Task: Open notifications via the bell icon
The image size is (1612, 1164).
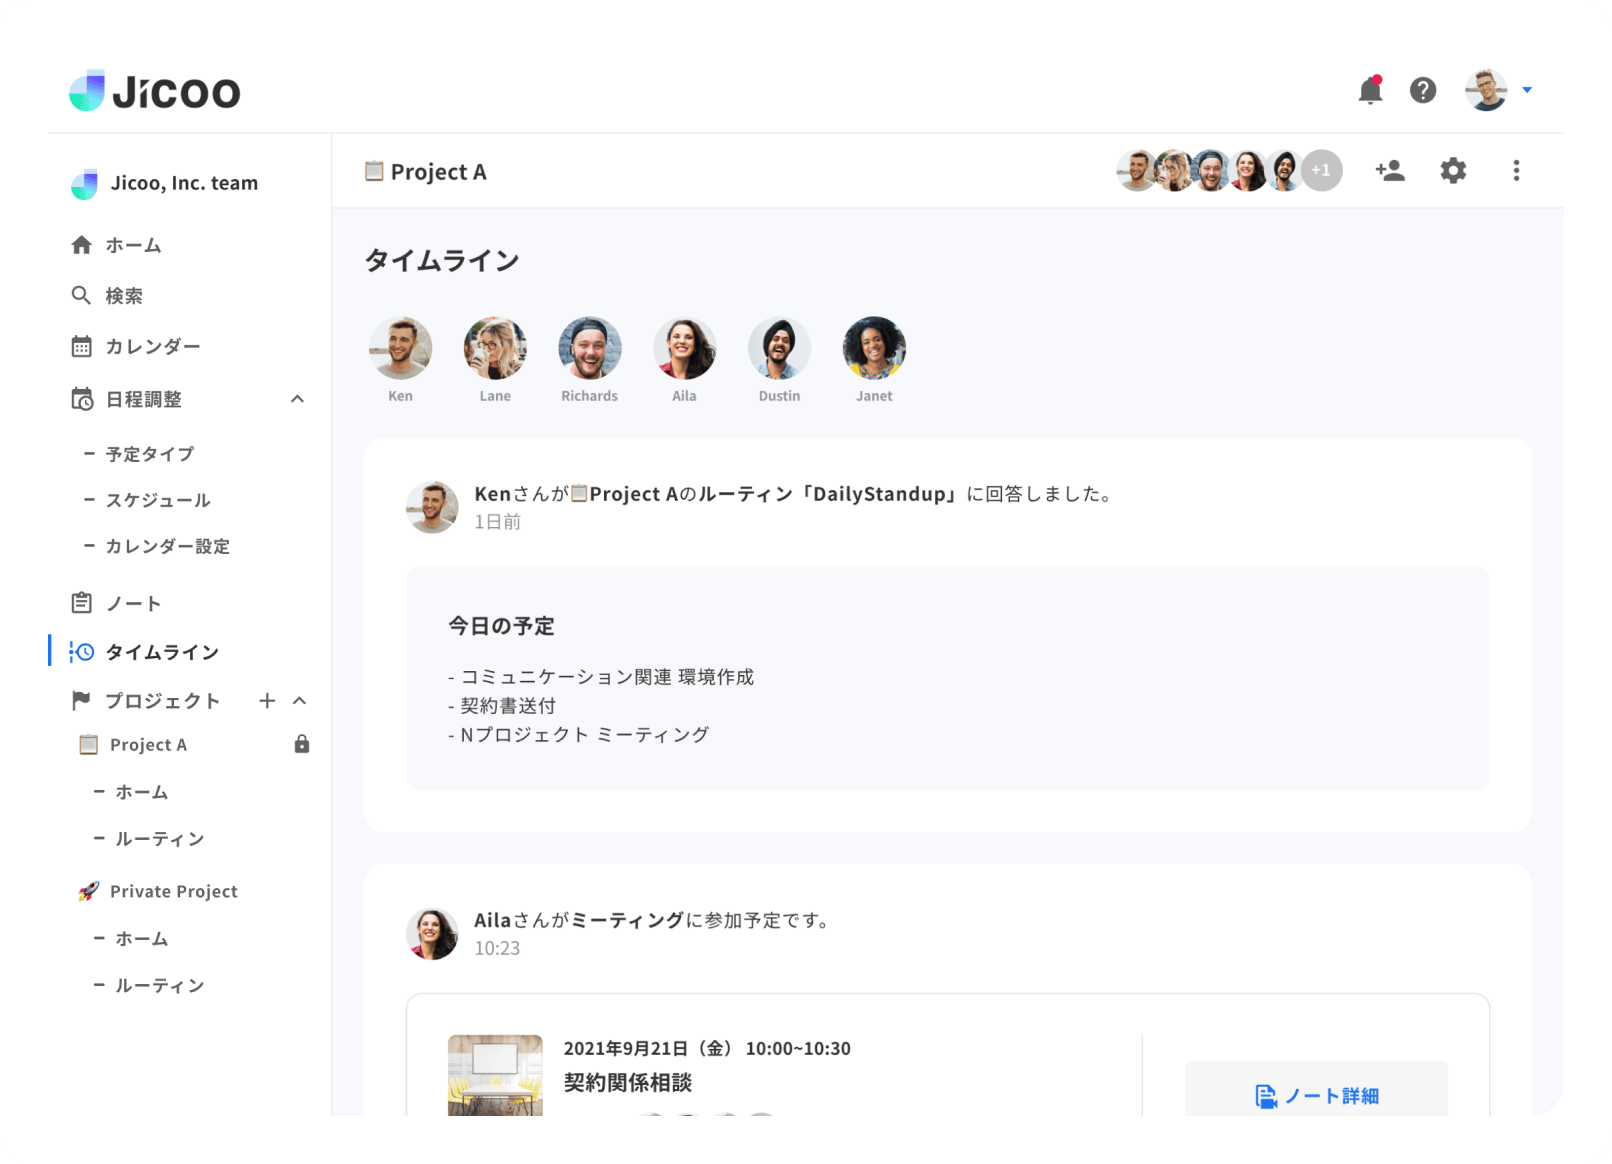Action: click(1371, 90)
